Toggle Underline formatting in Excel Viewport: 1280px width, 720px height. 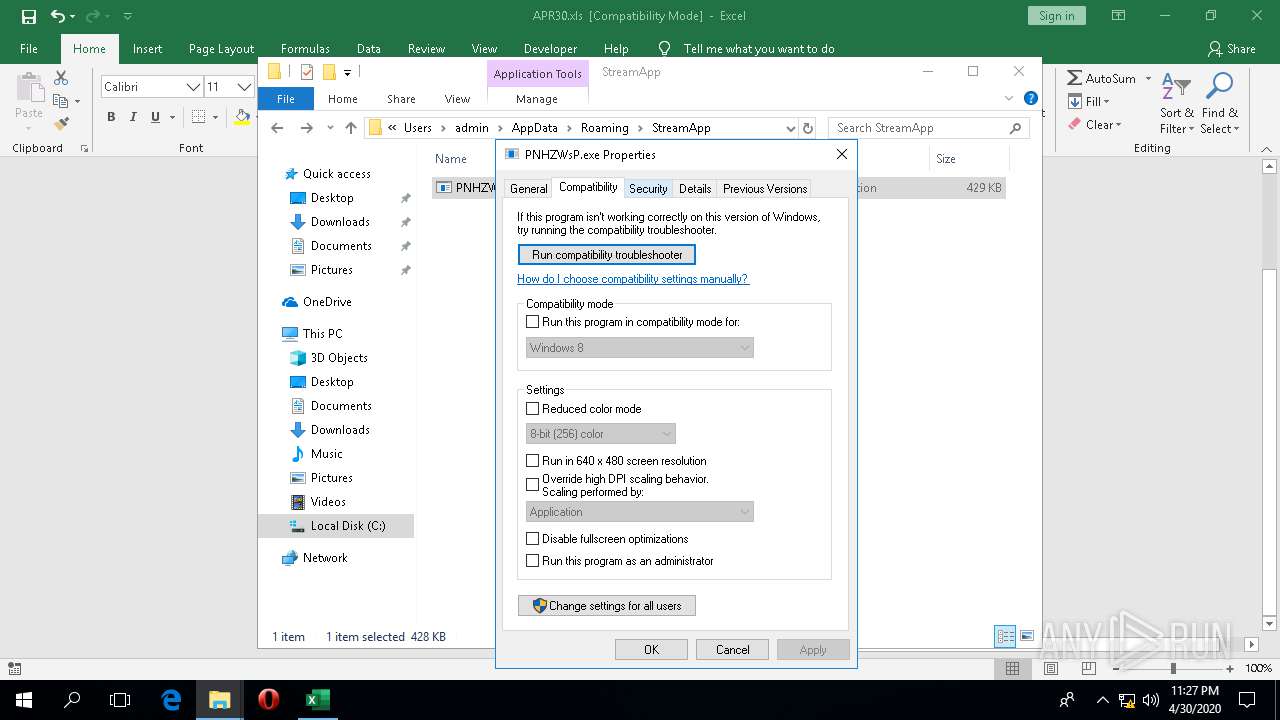155,117
